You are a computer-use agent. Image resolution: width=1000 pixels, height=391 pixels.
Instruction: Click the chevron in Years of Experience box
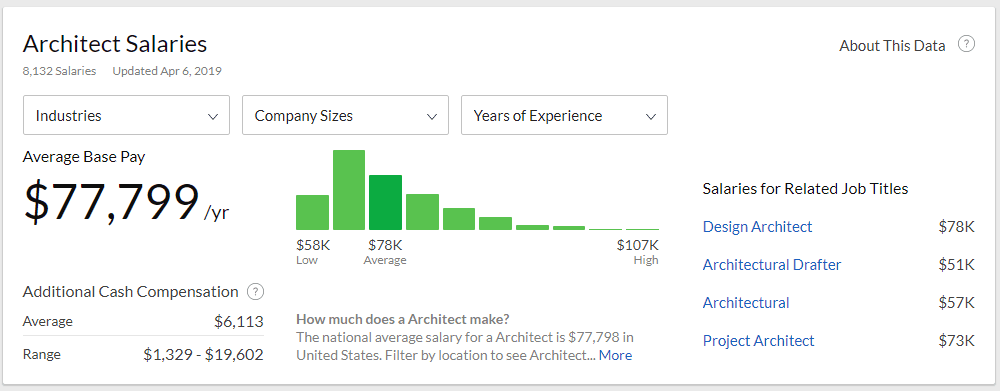coord(651,117)
